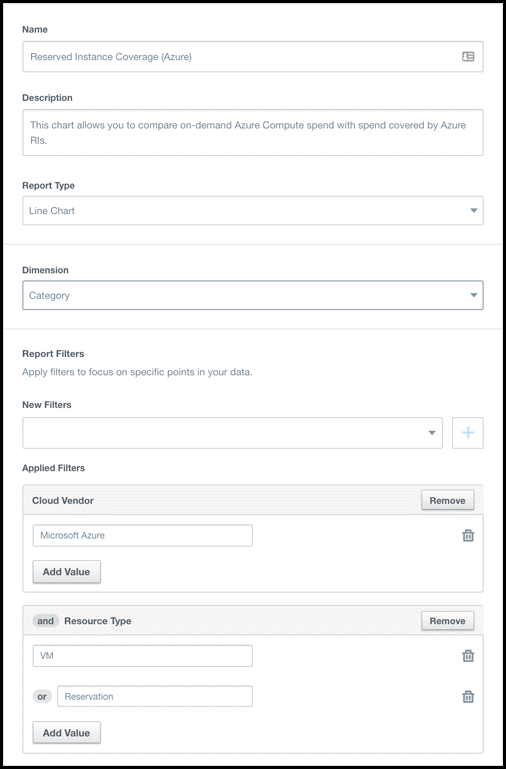Remove the Resource Type filter
The height and width of the screenshot is (769, 506).
point(448,620)
